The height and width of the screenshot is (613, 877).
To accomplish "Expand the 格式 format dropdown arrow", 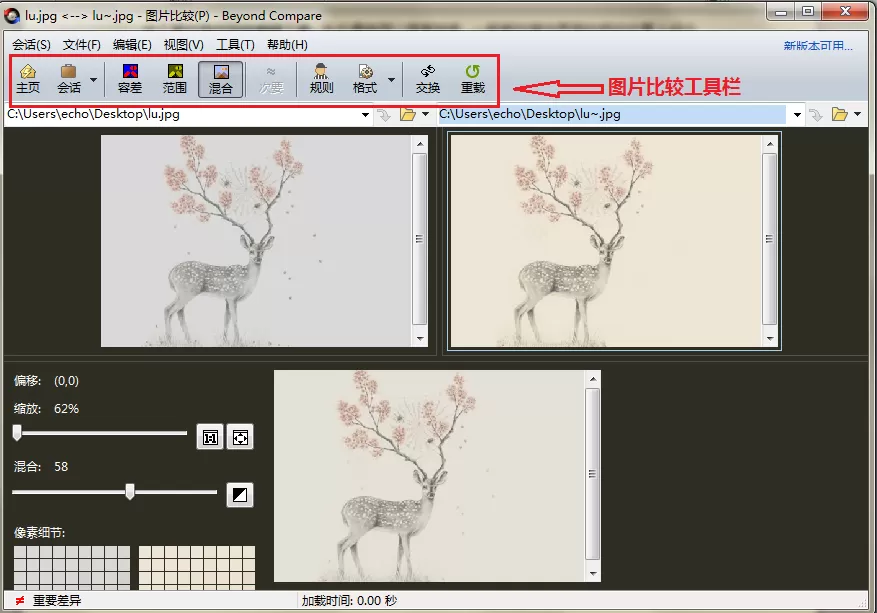I will pyautogui.click(x=392, y=79).
